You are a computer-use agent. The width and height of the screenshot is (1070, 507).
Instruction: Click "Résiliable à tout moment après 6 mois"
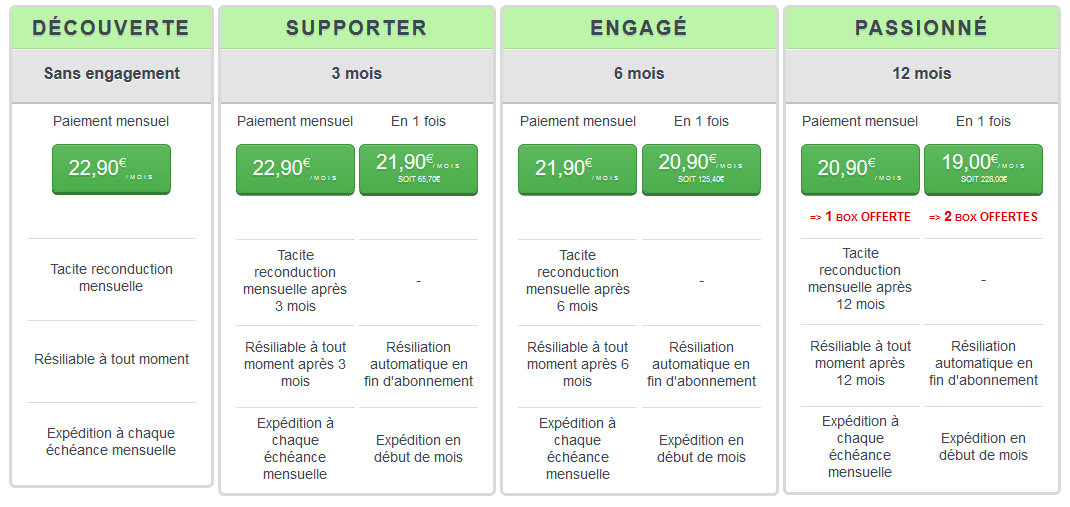(x=578, y=364)
